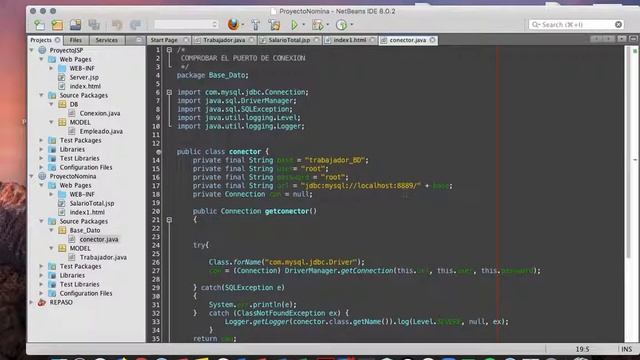Expand the REPASO project node
Image resolution: width=640 pixels, height=360 pixels.
coord(32,302)
